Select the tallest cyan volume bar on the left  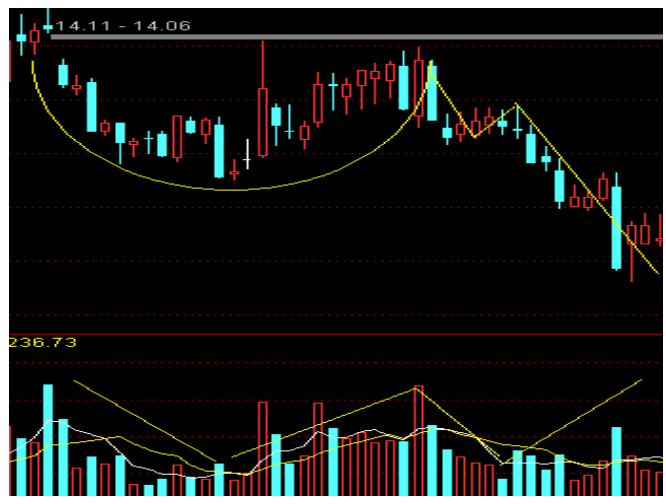pos(46,440)
